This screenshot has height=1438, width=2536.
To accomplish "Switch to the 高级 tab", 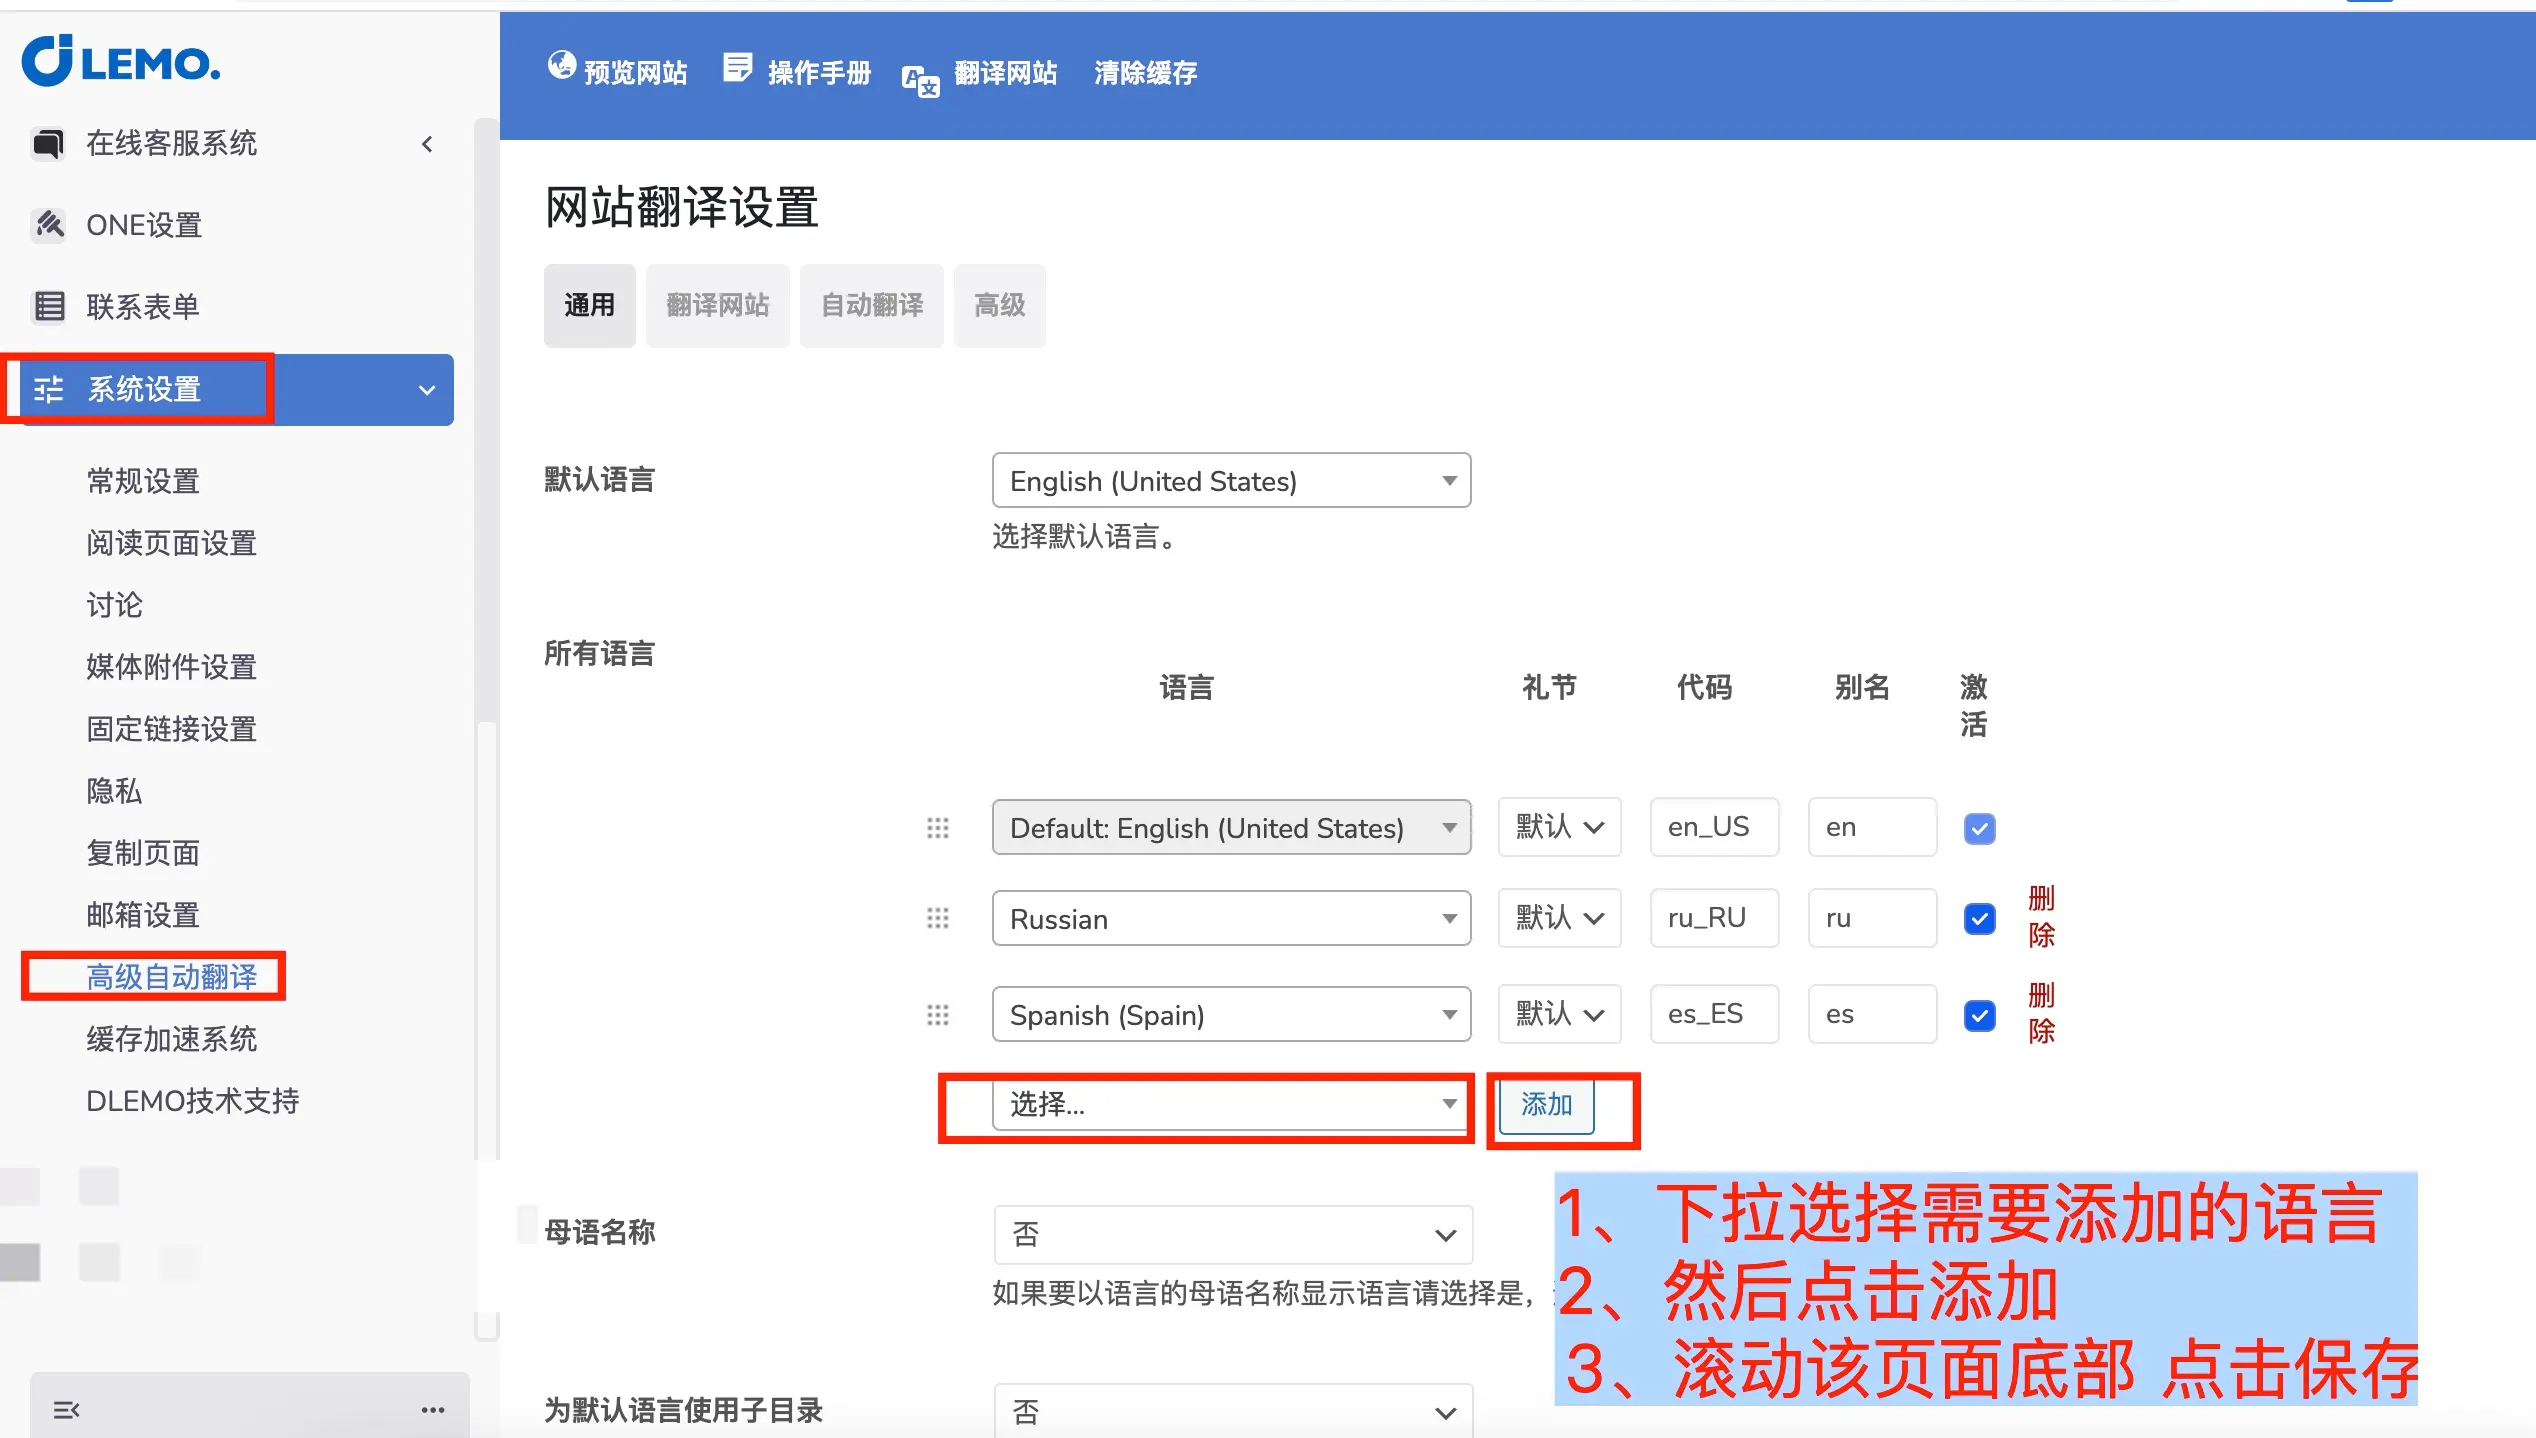I will pyautogui.click(x=999, y=305).
